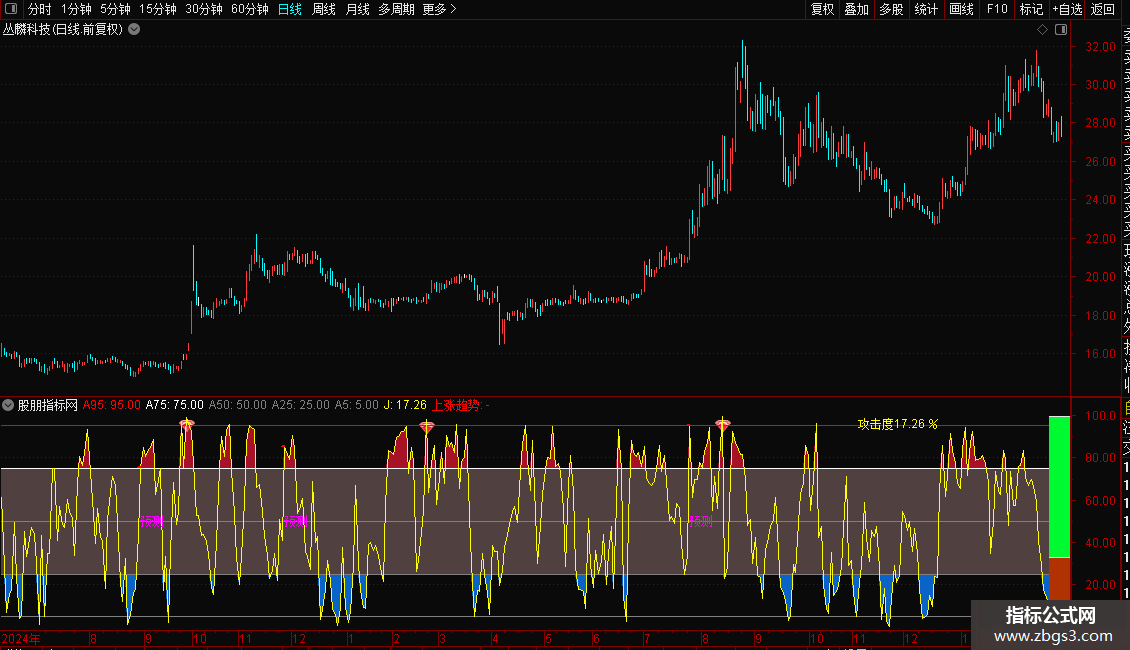Image resolution: width=1130 pixels, height=650 pixels.
Task: Open the 统计 statistics tool
Action: pos(926,9)
